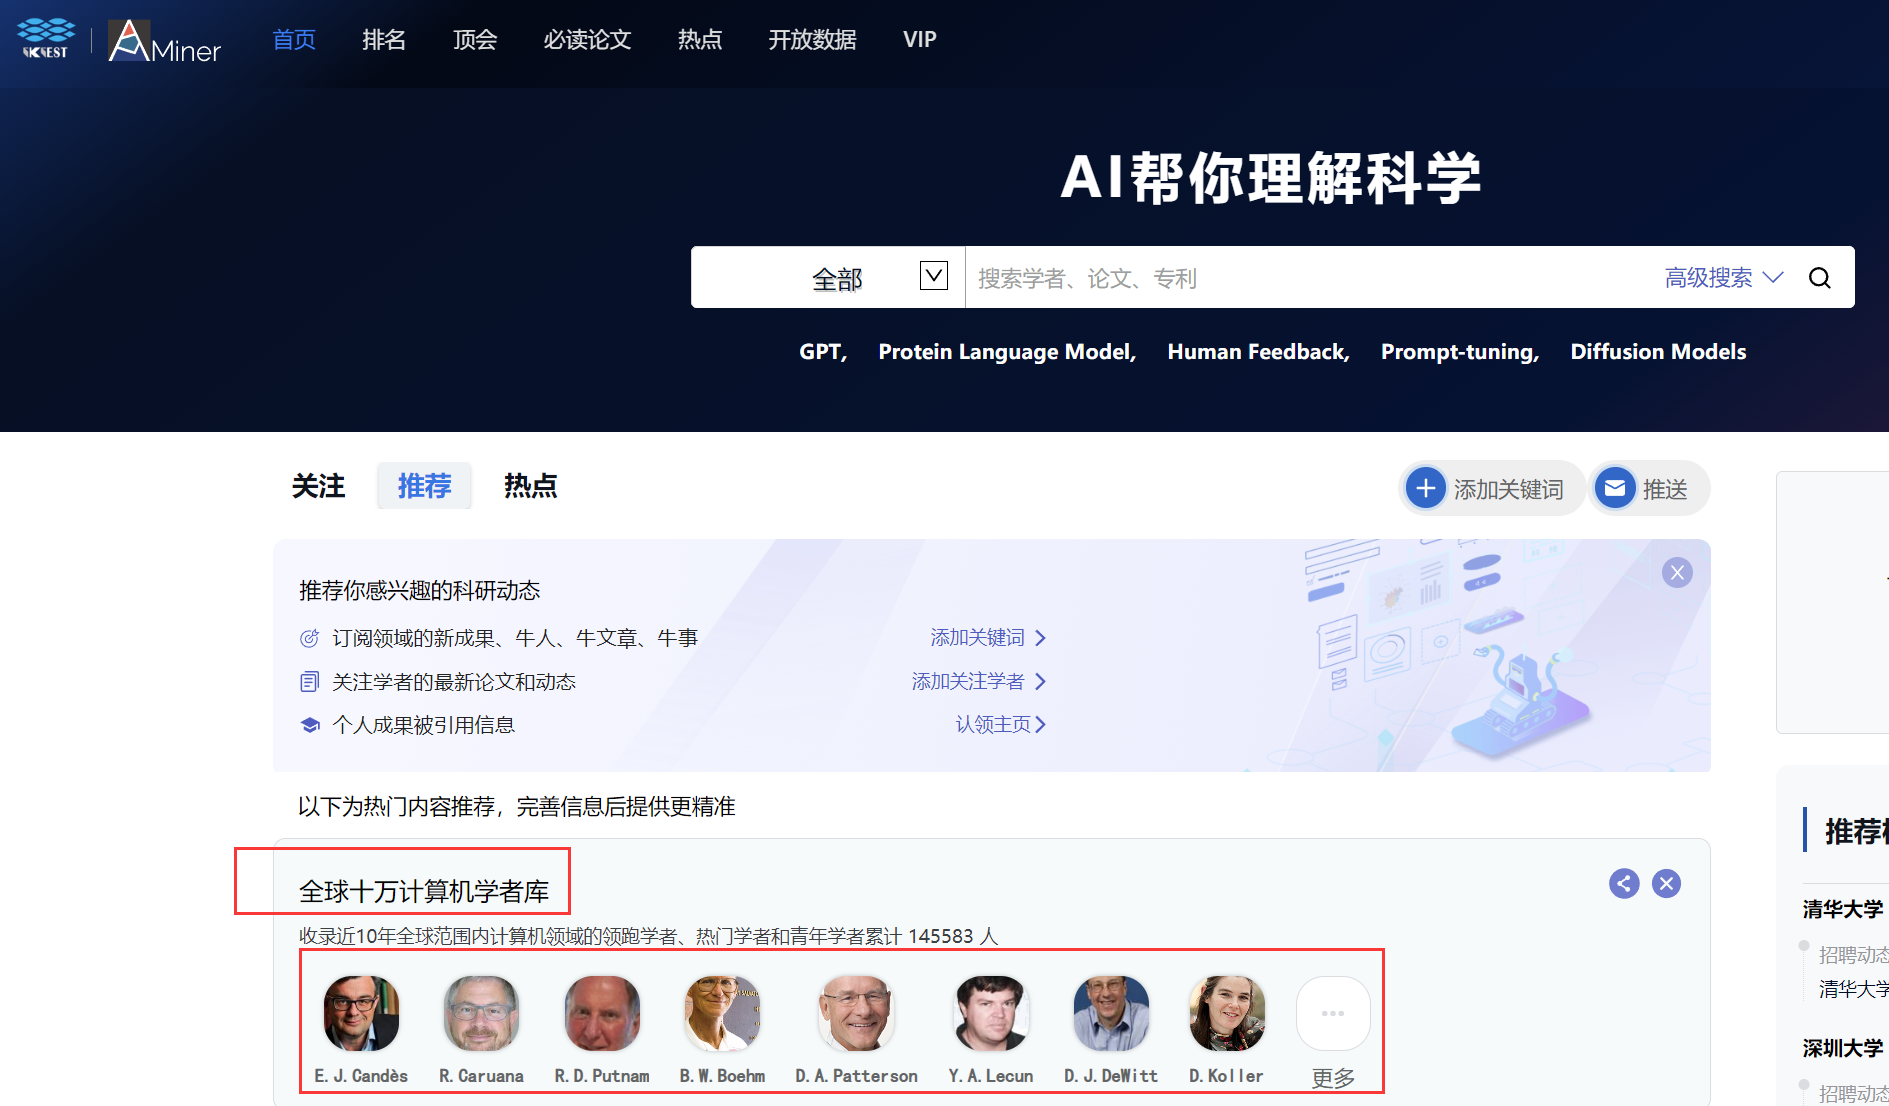Image resolution: width=1889 pixels, height=1106 pixels.
Task: Close the 全球十万计算机学者库 card
Action: tap(1666, 883)
